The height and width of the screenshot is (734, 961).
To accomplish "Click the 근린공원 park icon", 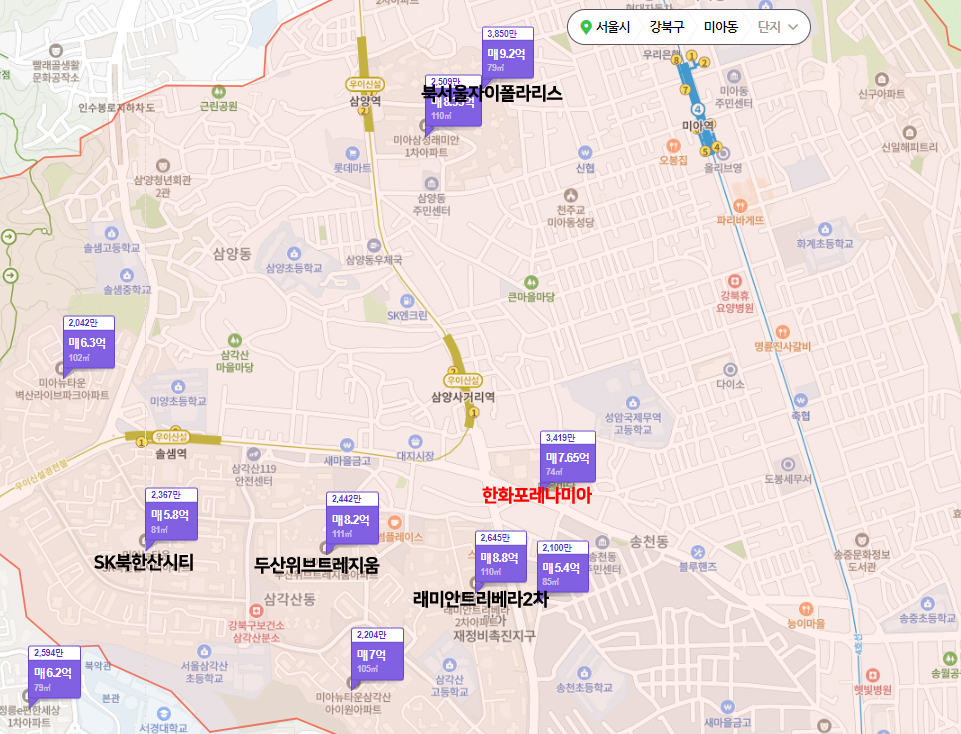I will tap(219, 92).
